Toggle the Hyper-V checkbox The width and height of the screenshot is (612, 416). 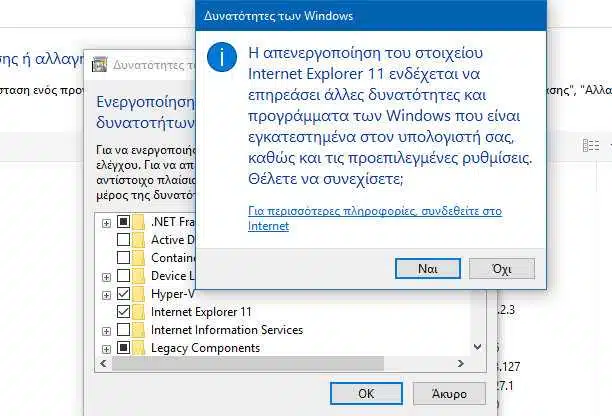123,293
